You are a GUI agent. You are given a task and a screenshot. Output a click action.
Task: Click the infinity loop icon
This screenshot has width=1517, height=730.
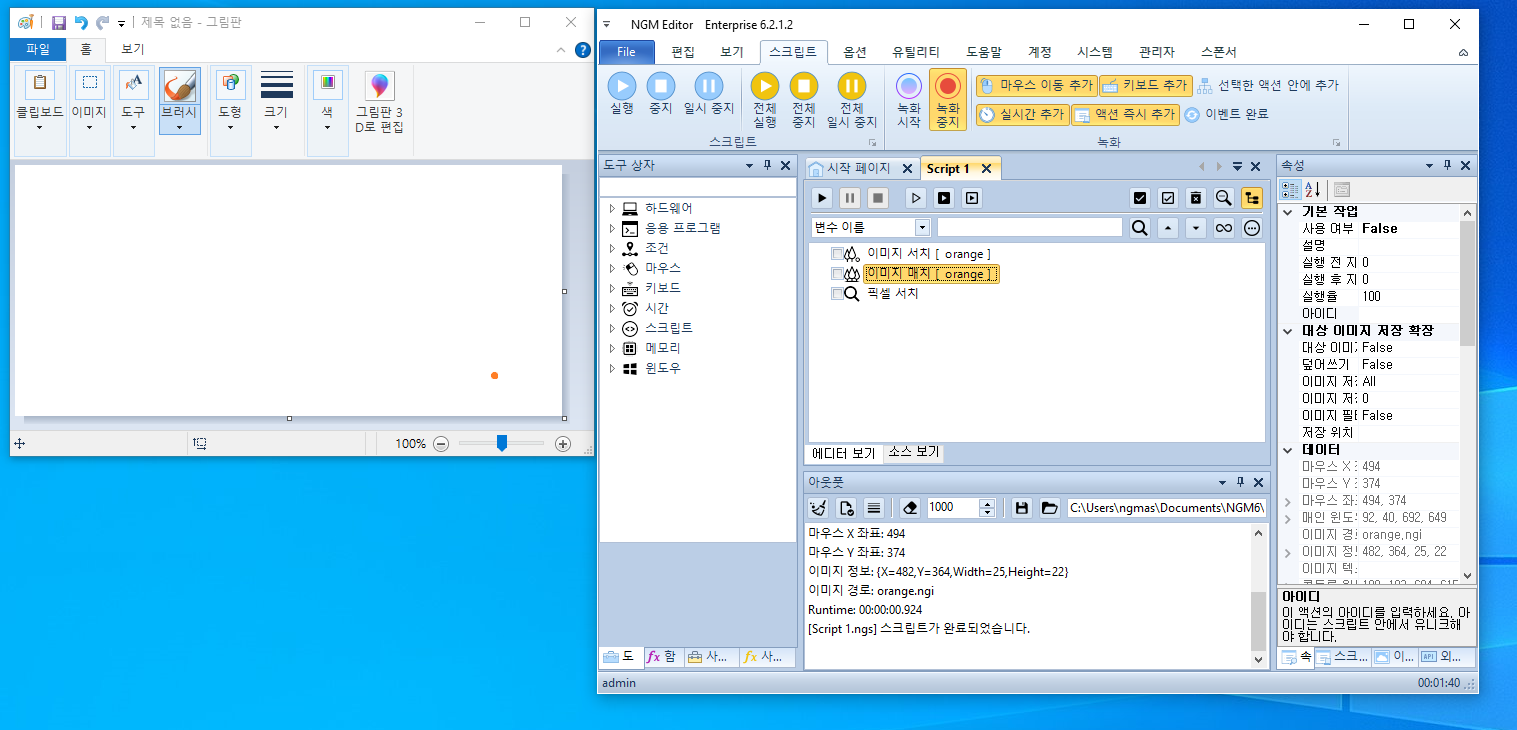pos(1224,228)
